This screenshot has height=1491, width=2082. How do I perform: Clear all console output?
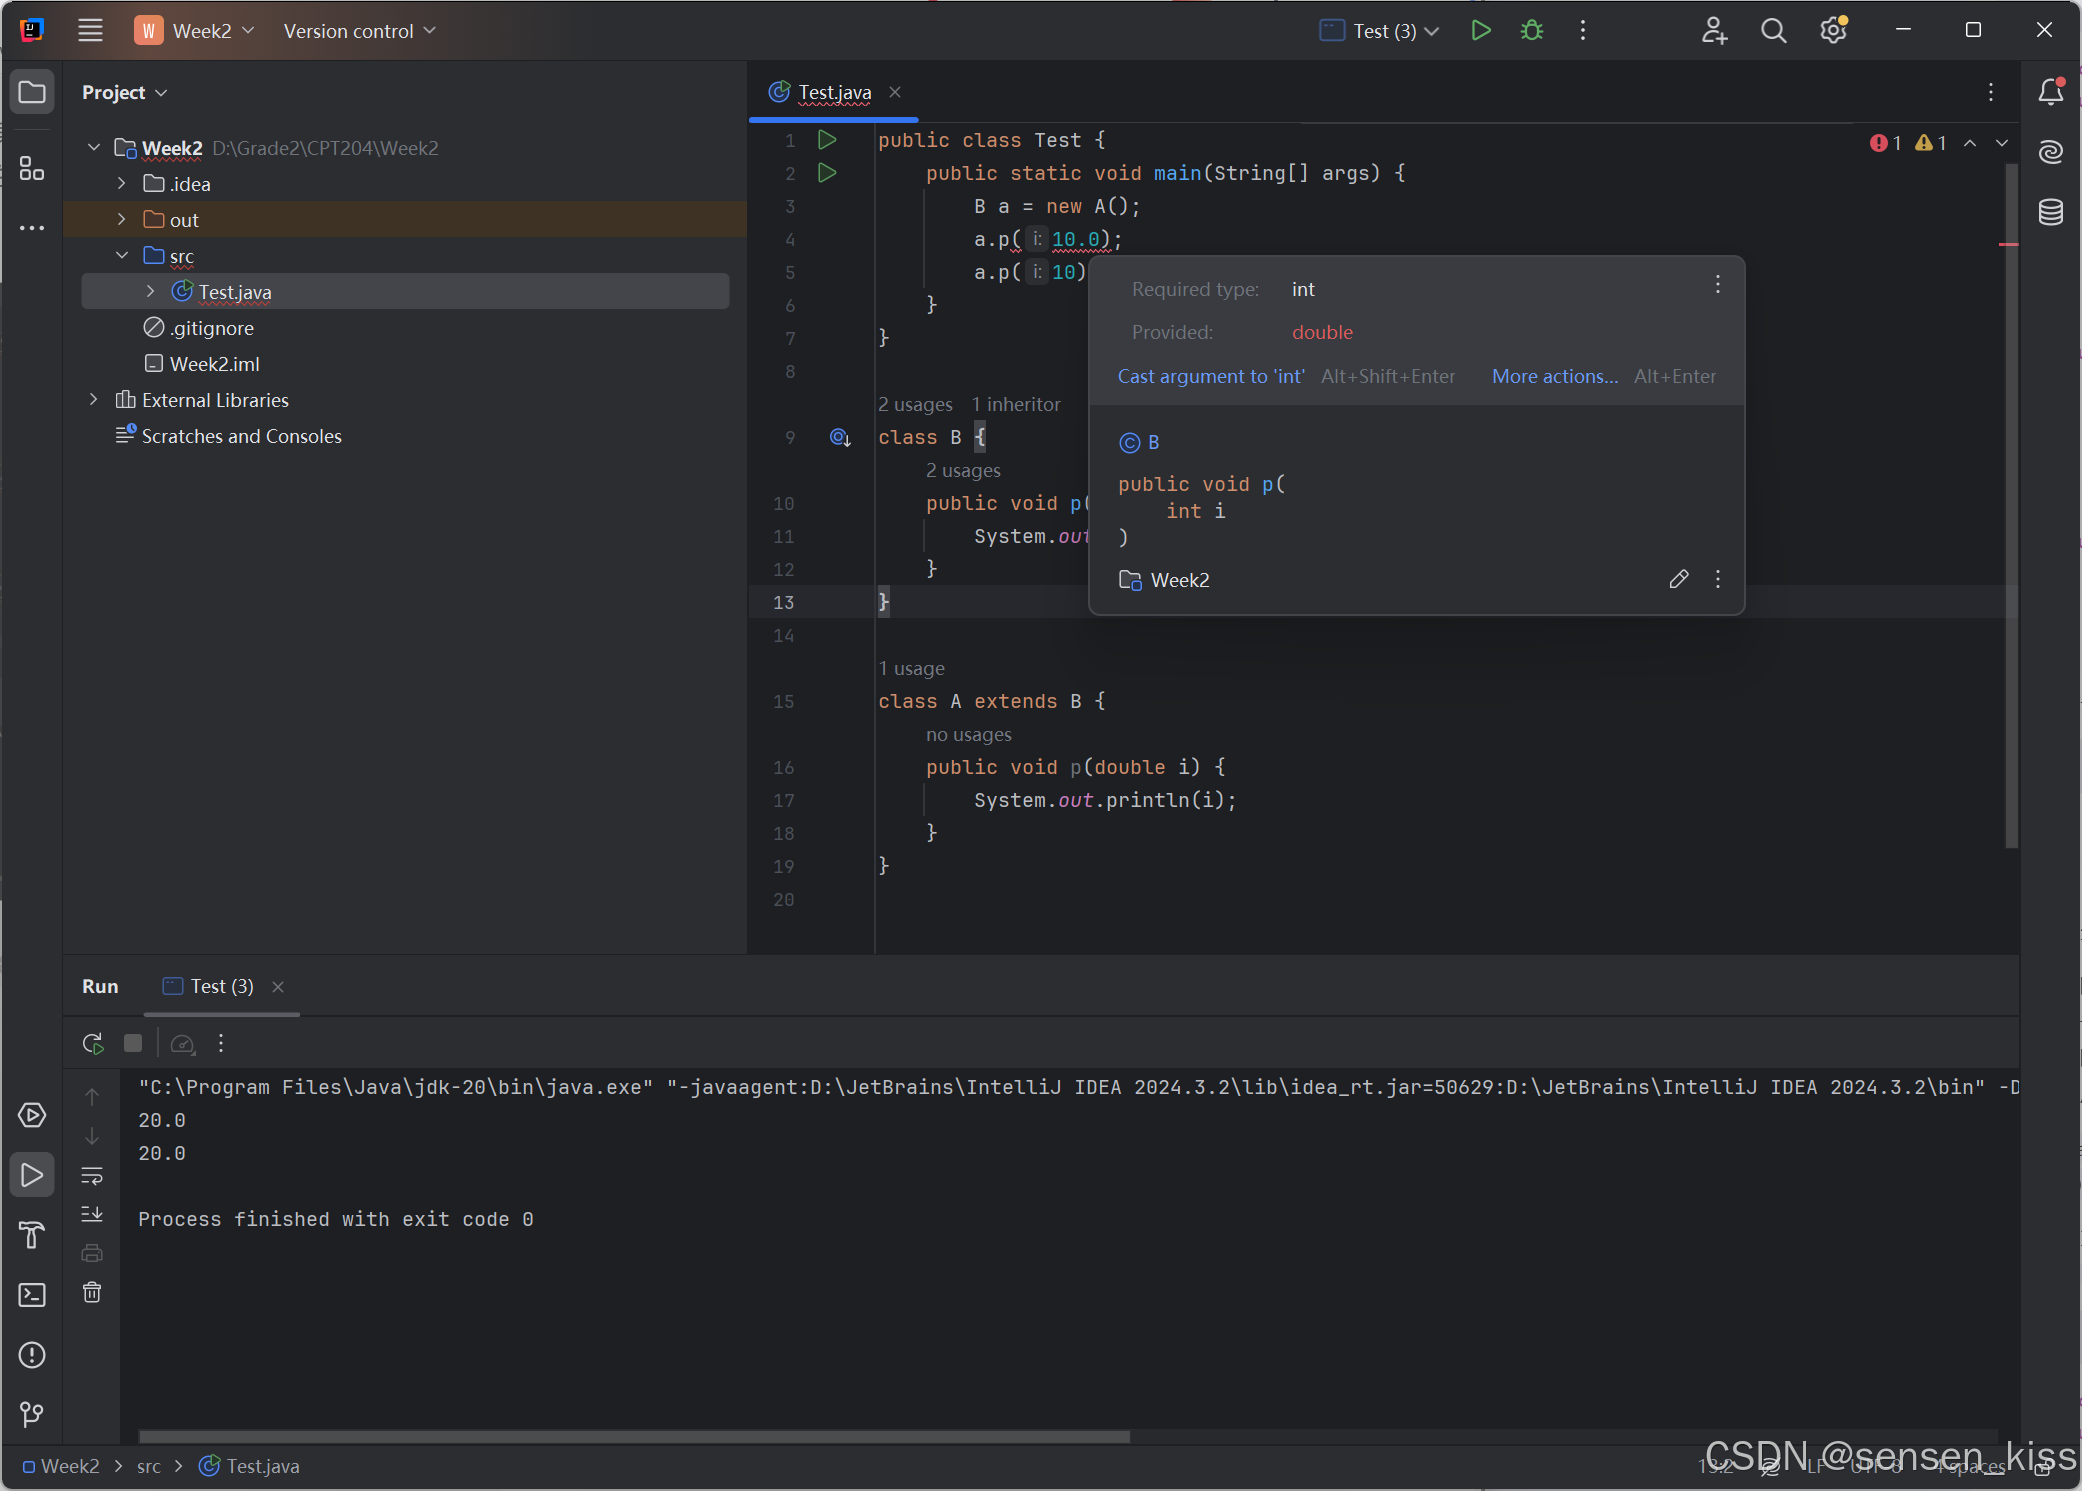point(92,1292)
